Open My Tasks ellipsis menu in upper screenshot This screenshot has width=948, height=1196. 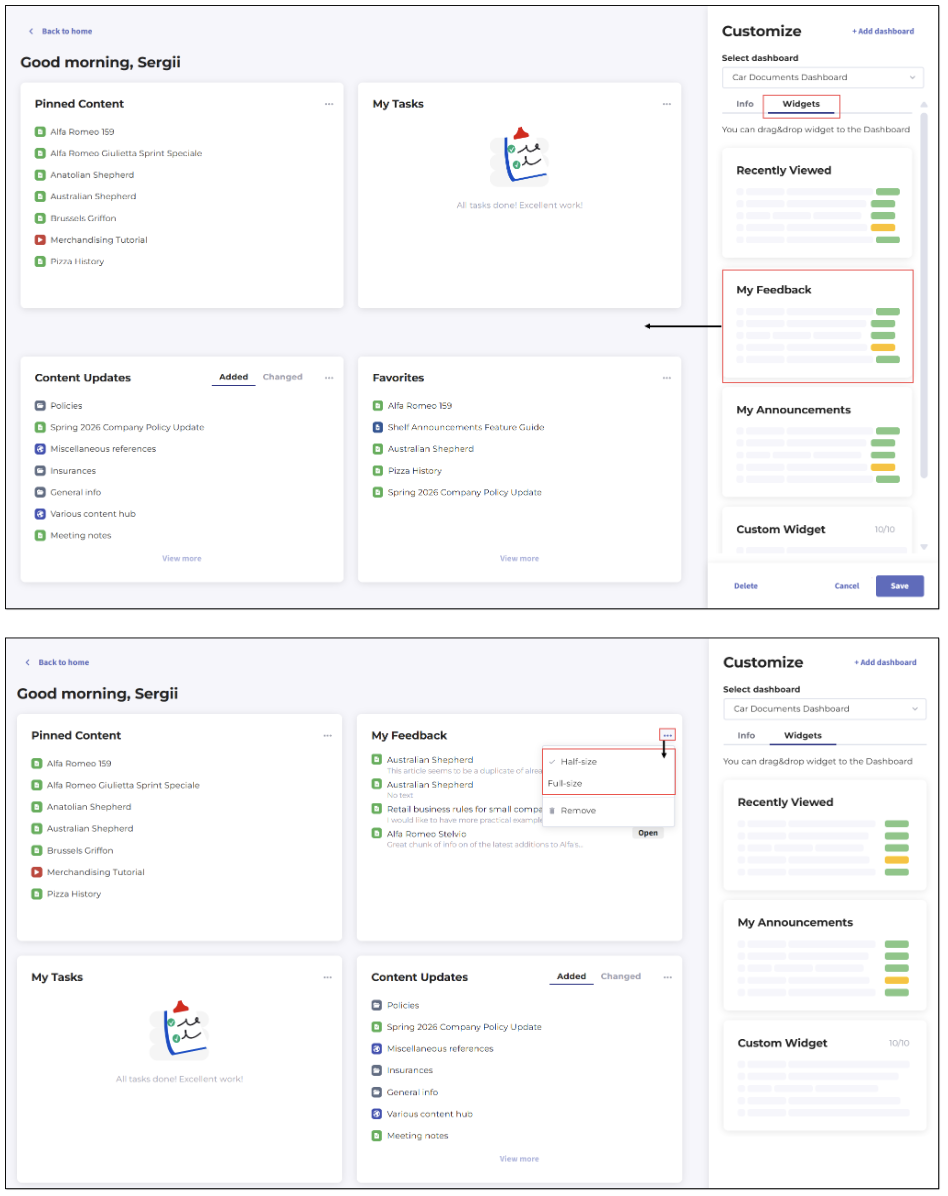[667, 104]
